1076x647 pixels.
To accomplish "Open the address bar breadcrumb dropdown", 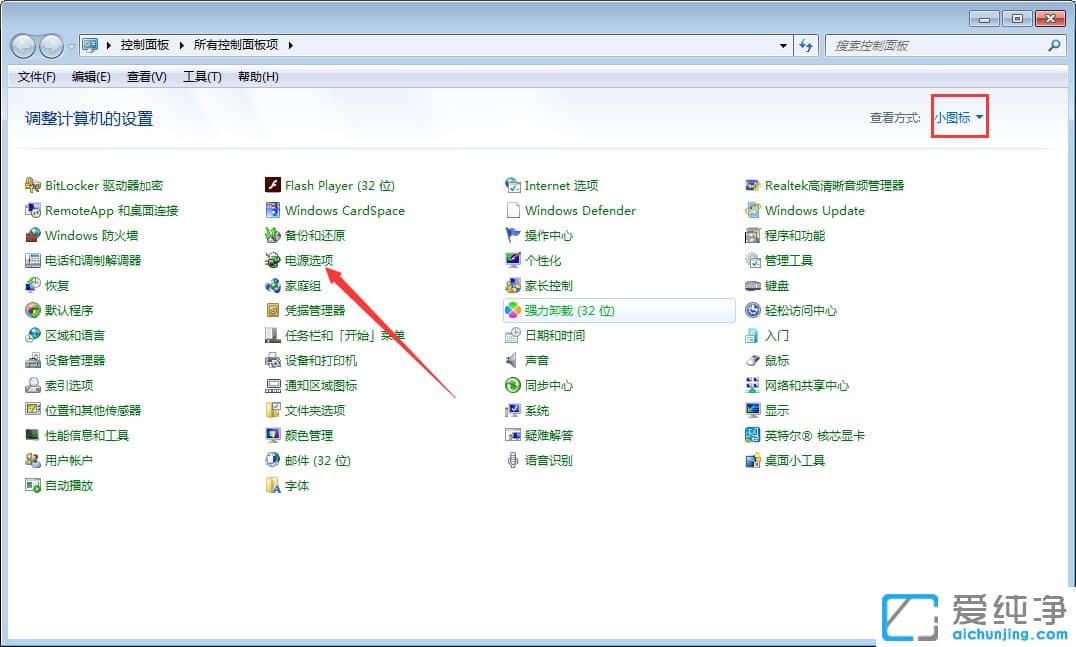I will pyautogui.click(x=783, y=45).
